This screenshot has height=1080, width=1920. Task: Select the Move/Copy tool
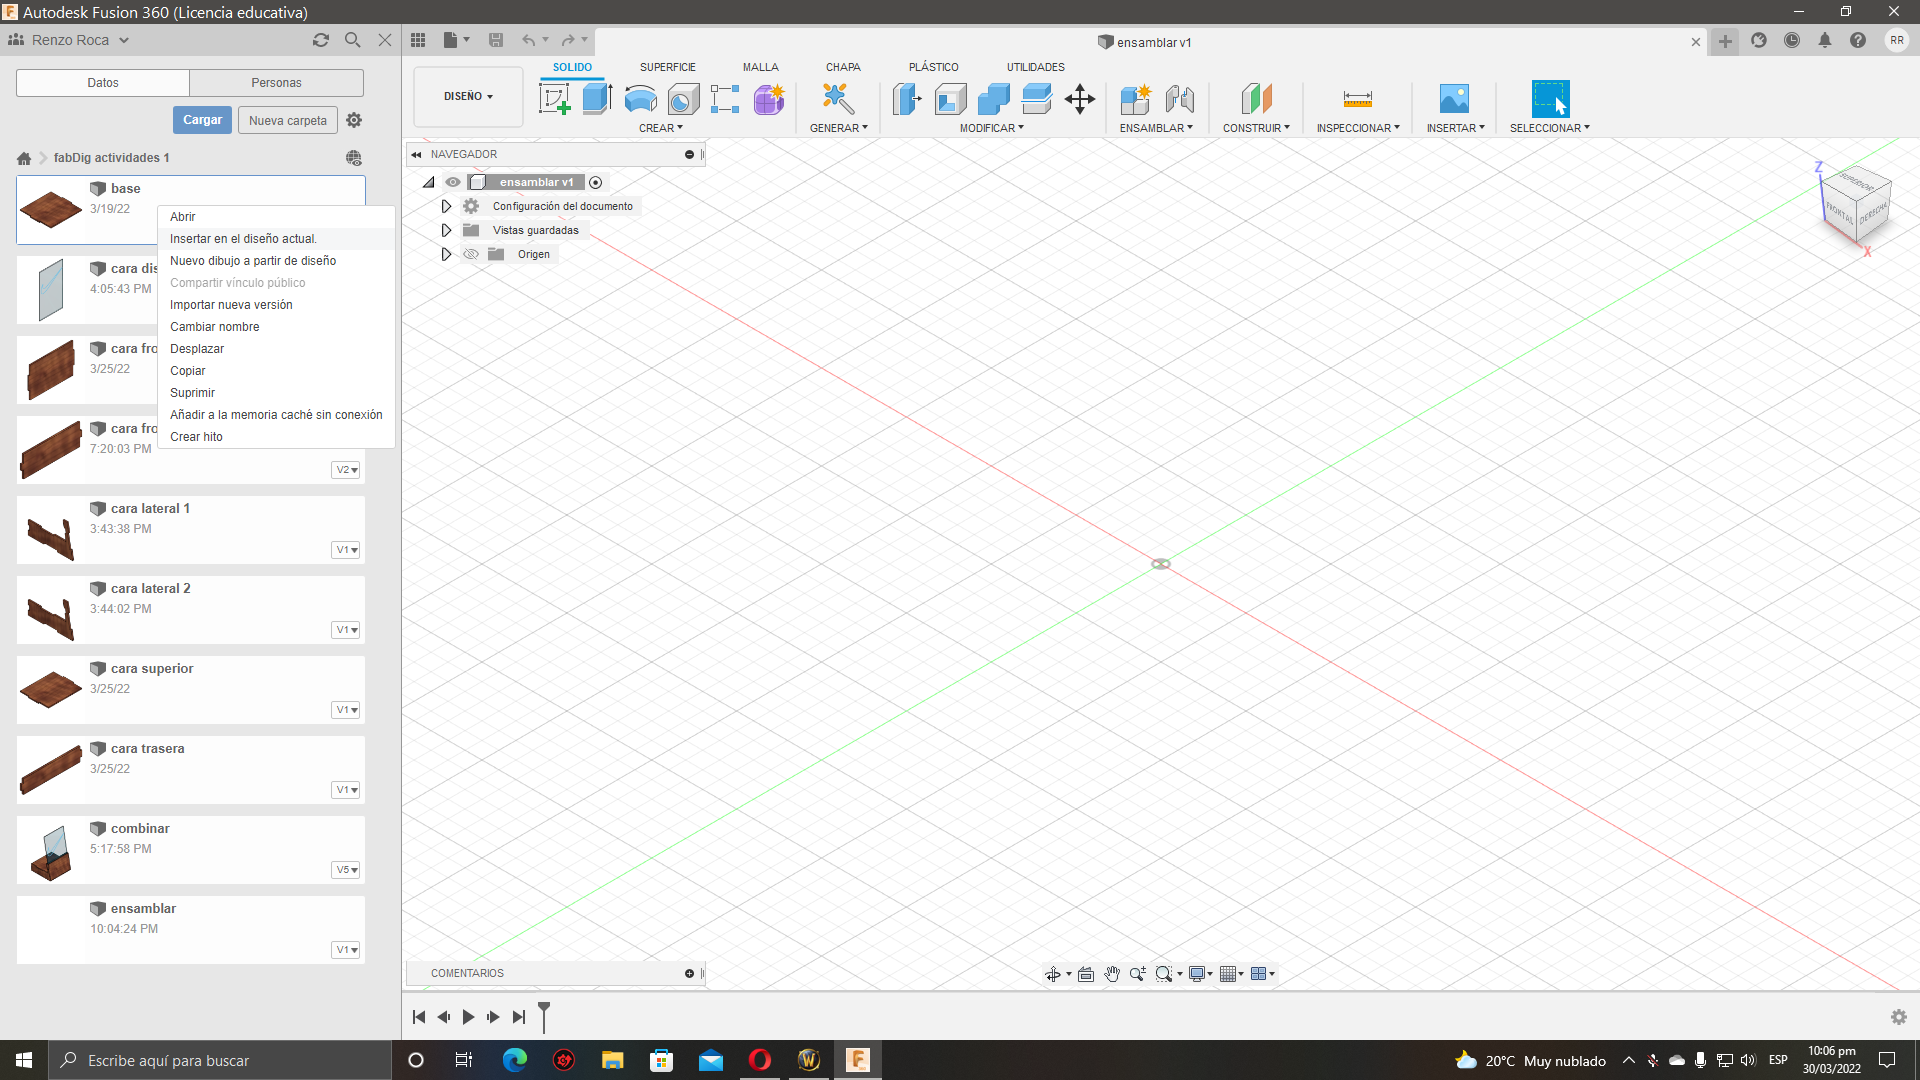(x=1079, y=99)
